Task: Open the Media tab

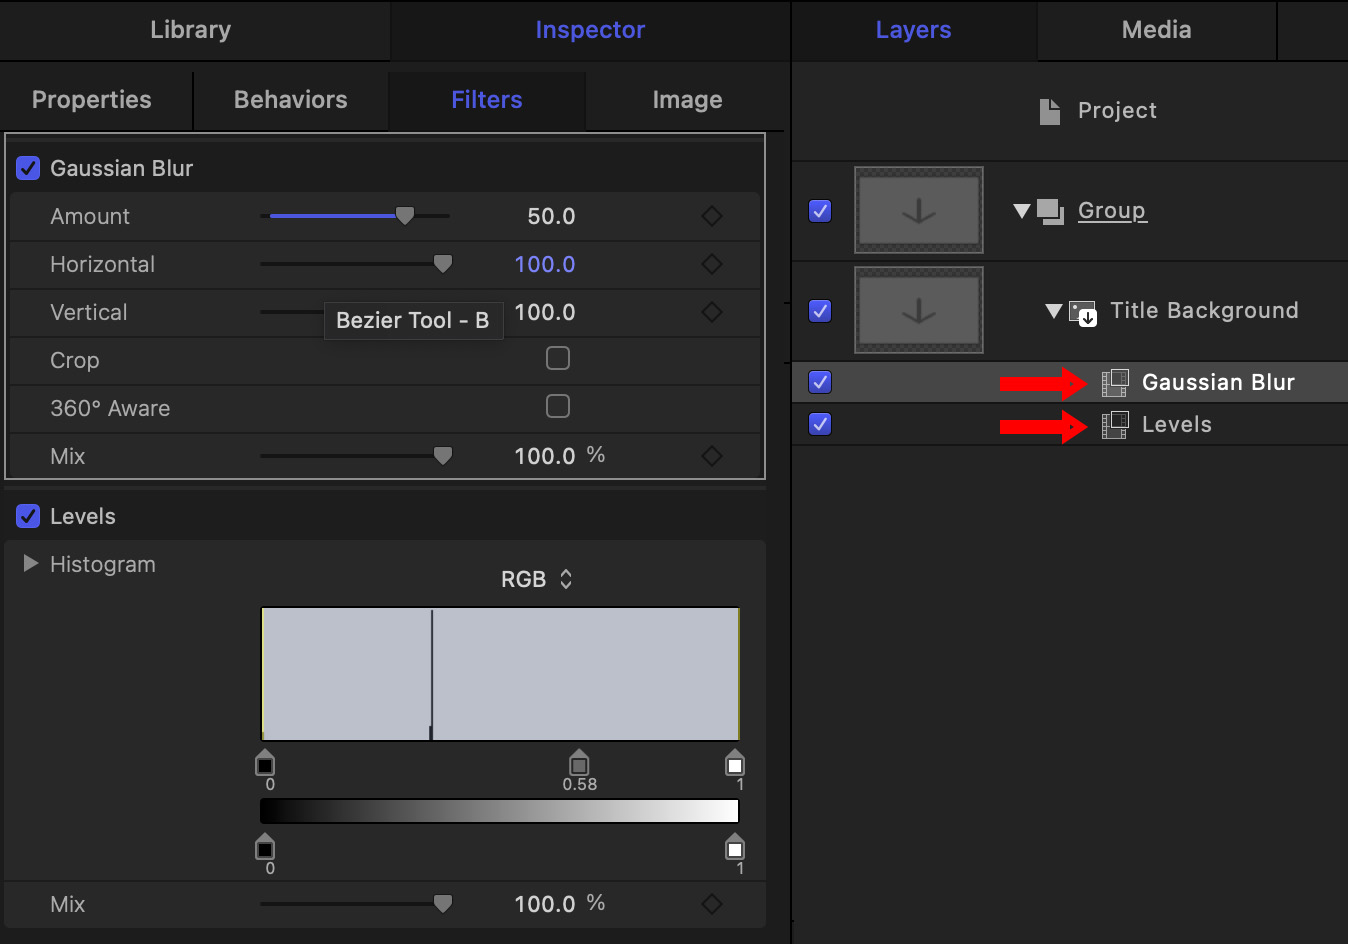Action: tap(1156, 30)
